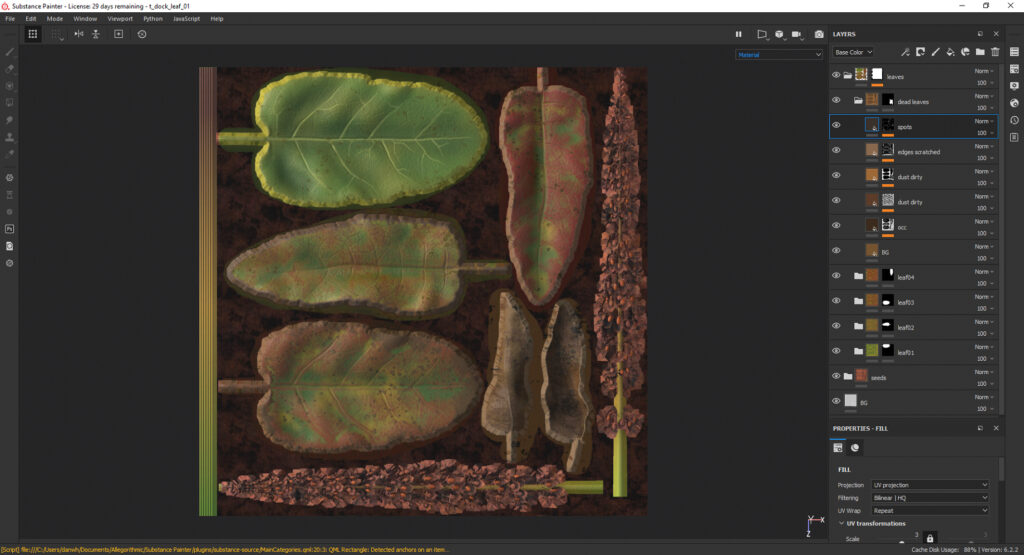Open the UV Wrap Repeat dropdown
The image size is (1024, 555).
(929, 510)
